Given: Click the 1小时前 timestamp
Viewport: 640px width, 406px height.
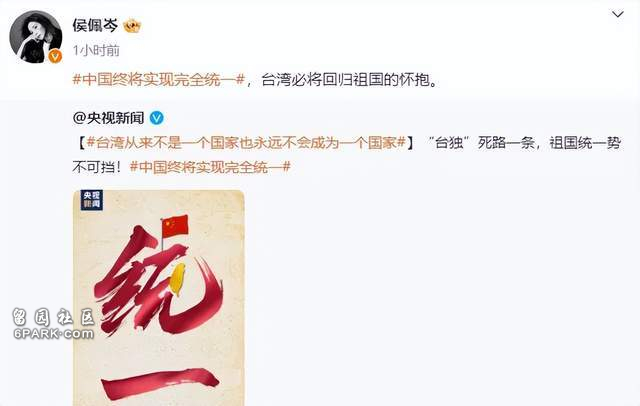Looking at the screenshot, I should coord(96,51).
